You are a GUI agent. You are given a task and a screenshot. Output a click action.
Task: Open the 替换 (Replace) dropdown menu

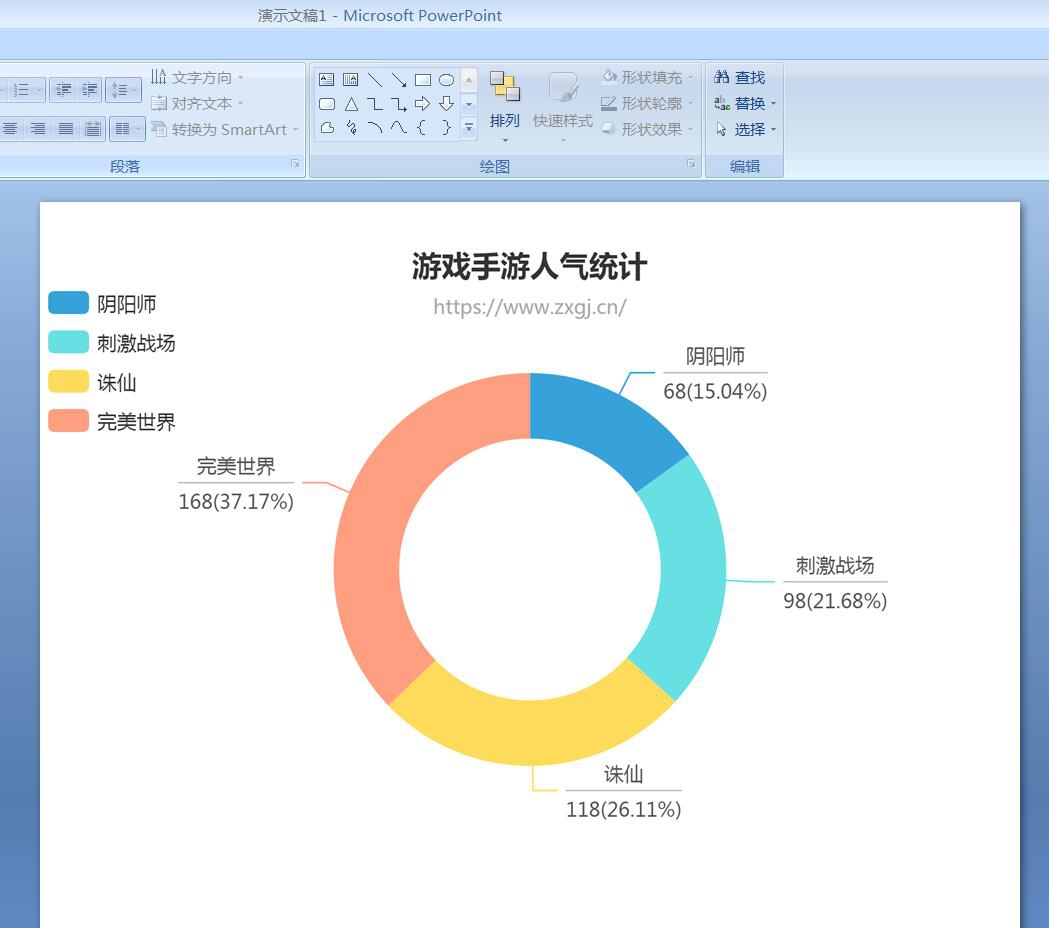(746, 103)
